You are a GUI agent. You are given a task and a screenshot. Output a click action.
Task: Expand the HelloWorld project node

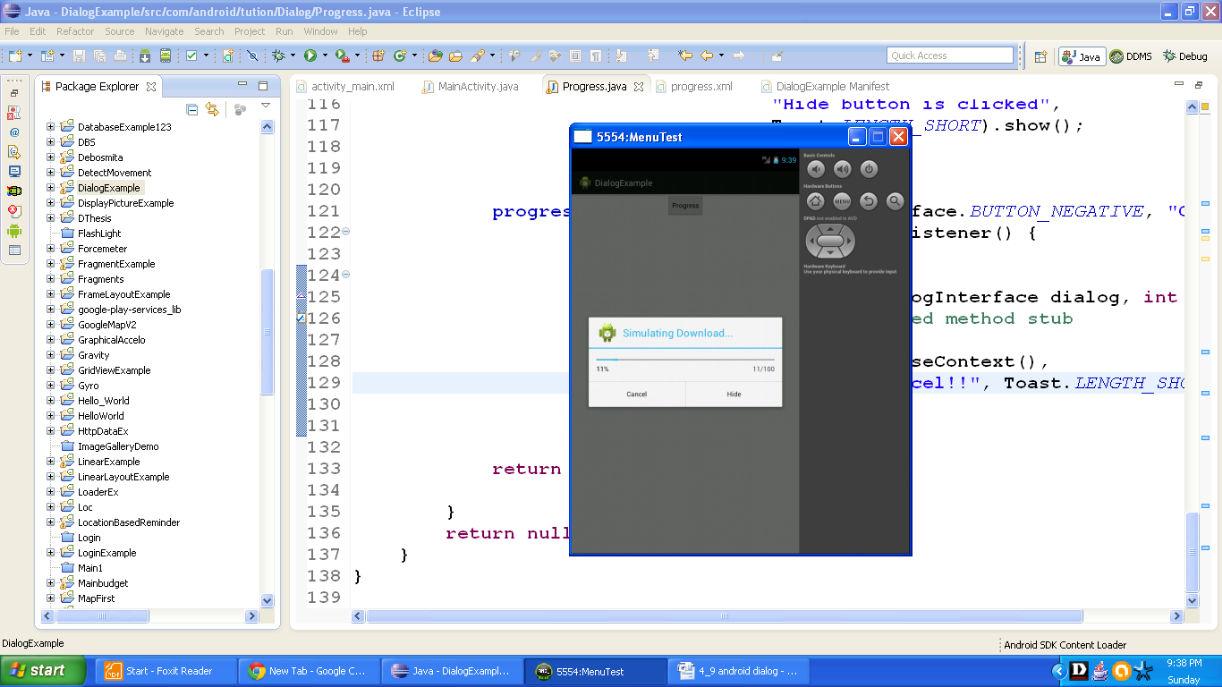click(x=51, y=416)
